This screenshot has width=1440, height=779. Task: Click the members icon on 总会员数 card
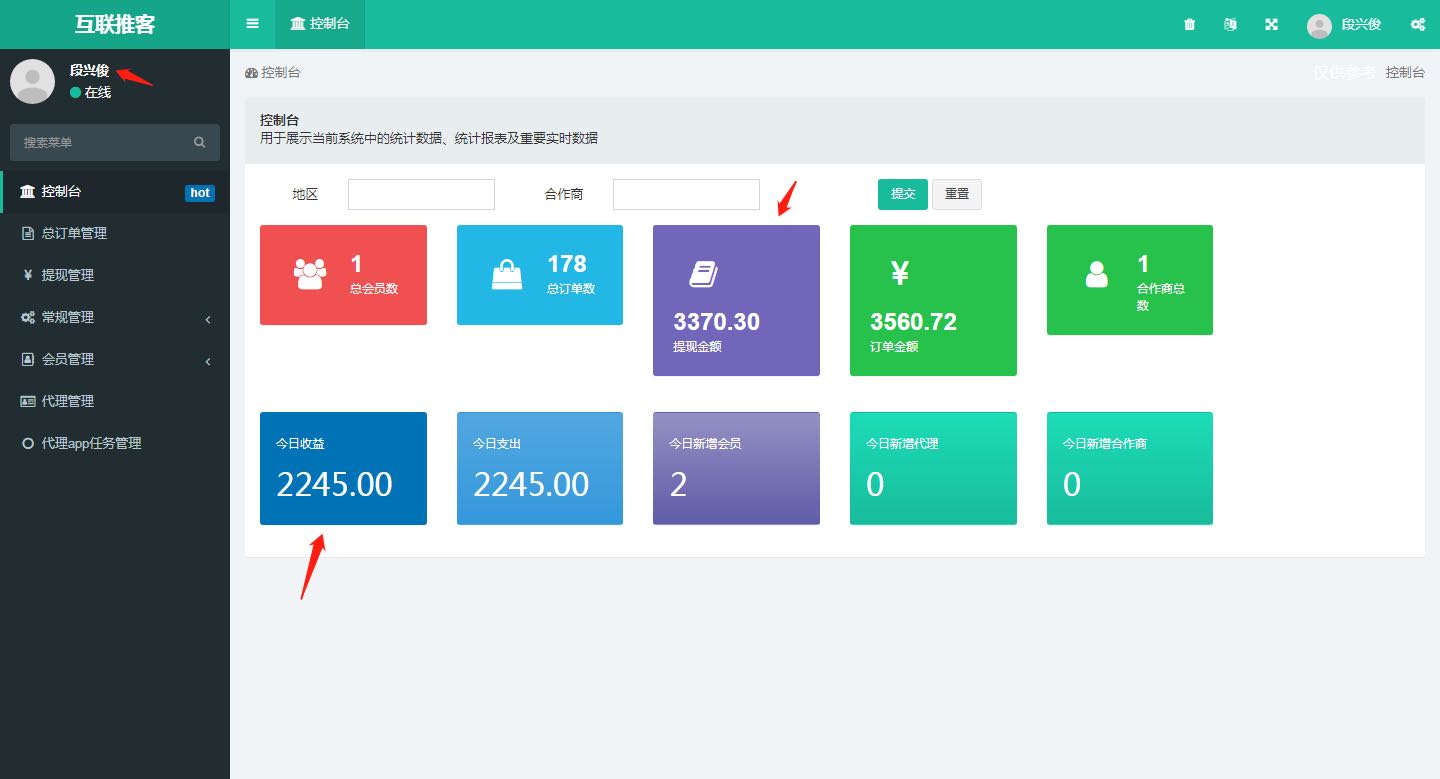(310, 274)
